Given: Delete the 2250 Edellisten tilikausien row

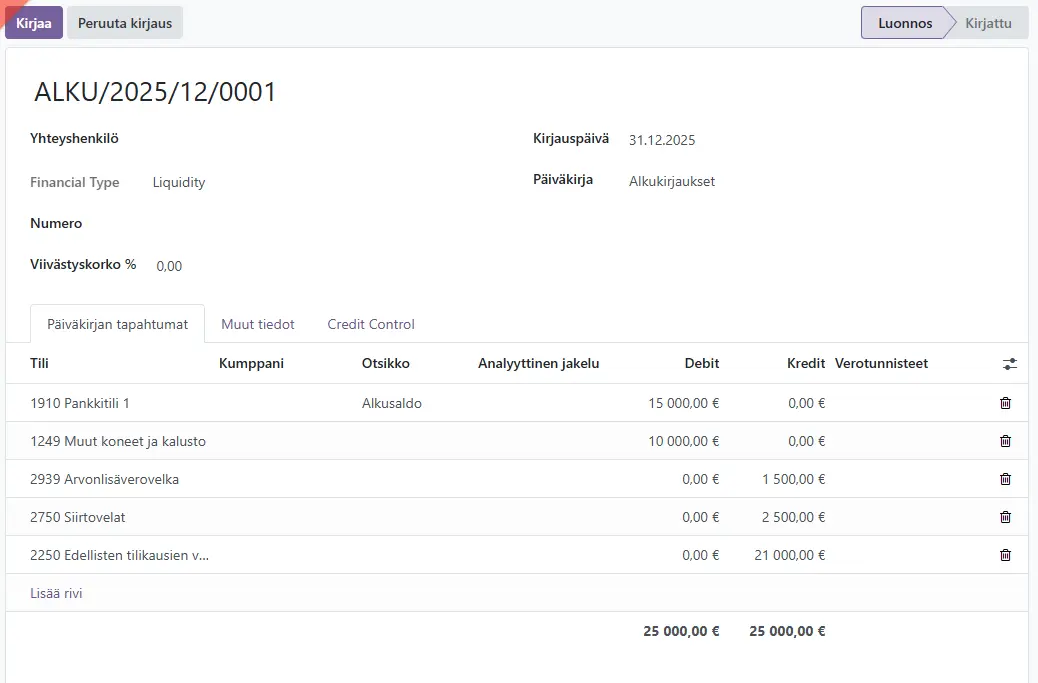Looking at the screenshot, I should pos(1005,555).
